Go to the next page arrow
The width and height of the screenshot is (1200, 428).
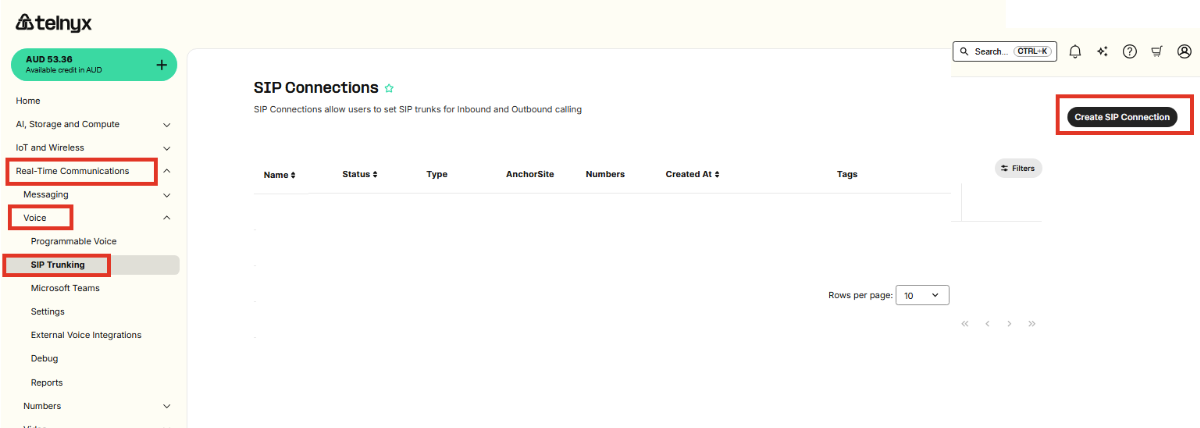click(1009, 324)
